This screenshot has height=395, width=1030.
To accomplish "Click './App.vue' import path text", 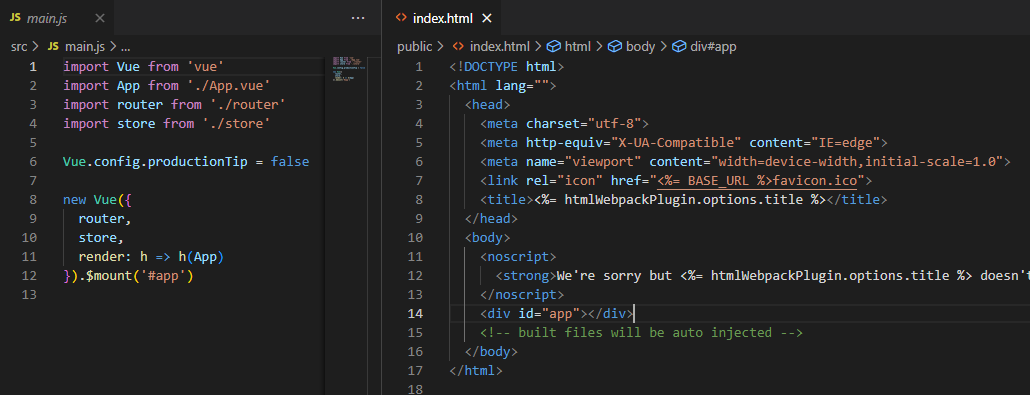I will tap(230, 85).
